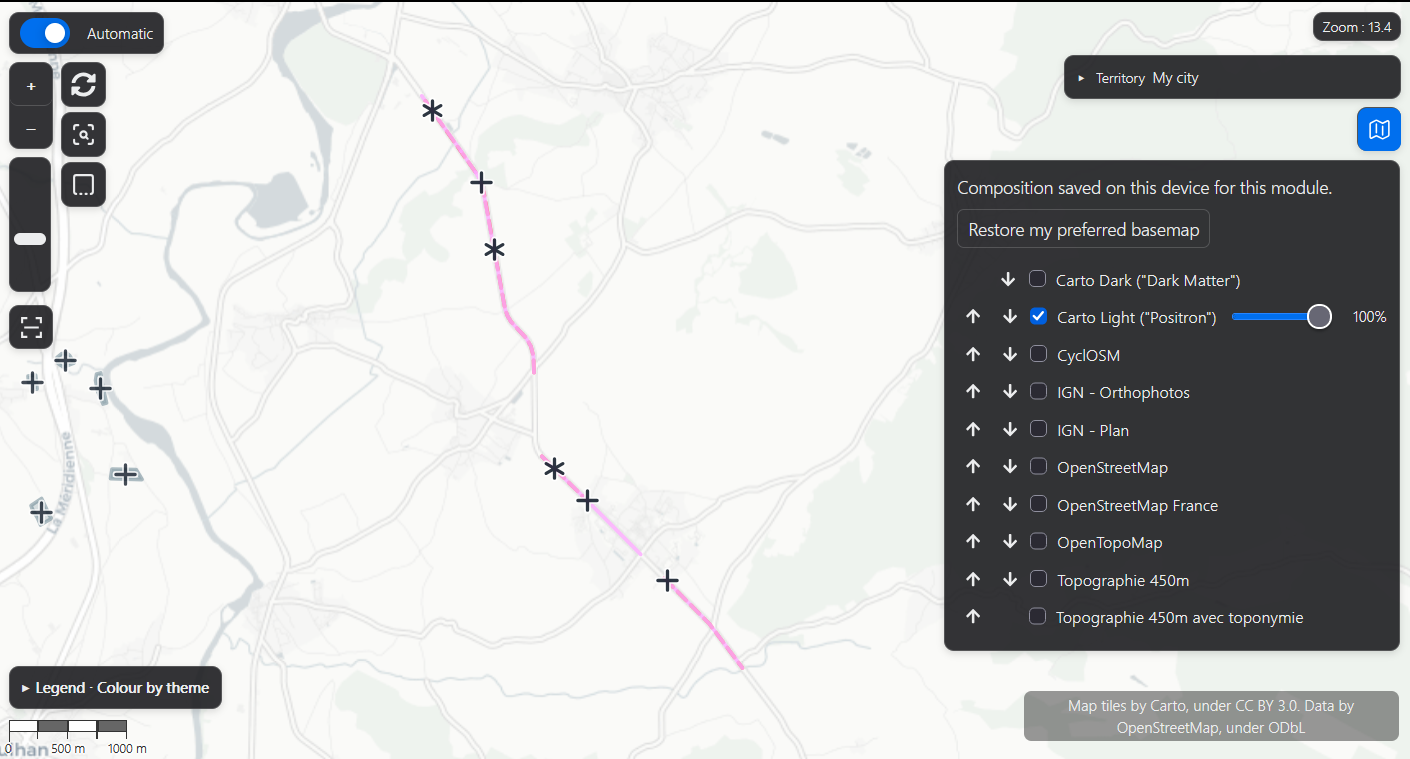The height and width of the screenshot is (759, 1410).
Task: Toggle the Automatic switch off
Action: [x=45, y=33]
